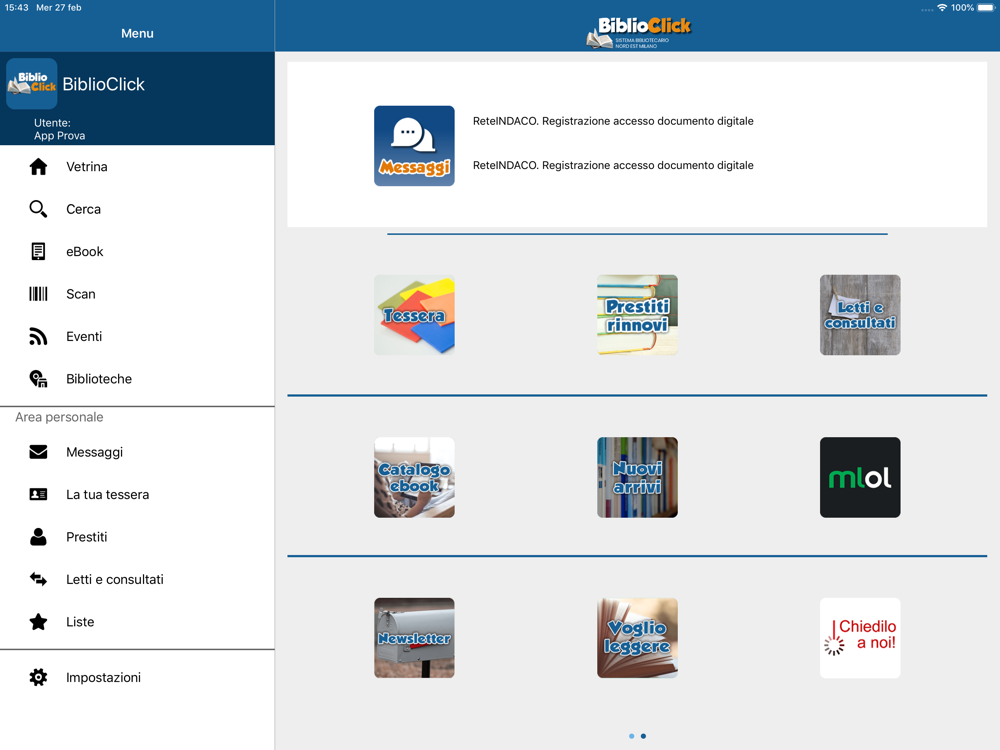This screenshot has height=750, width=1000.
Task: Open the Letti e consultati tile
Action: coord(860,315)
